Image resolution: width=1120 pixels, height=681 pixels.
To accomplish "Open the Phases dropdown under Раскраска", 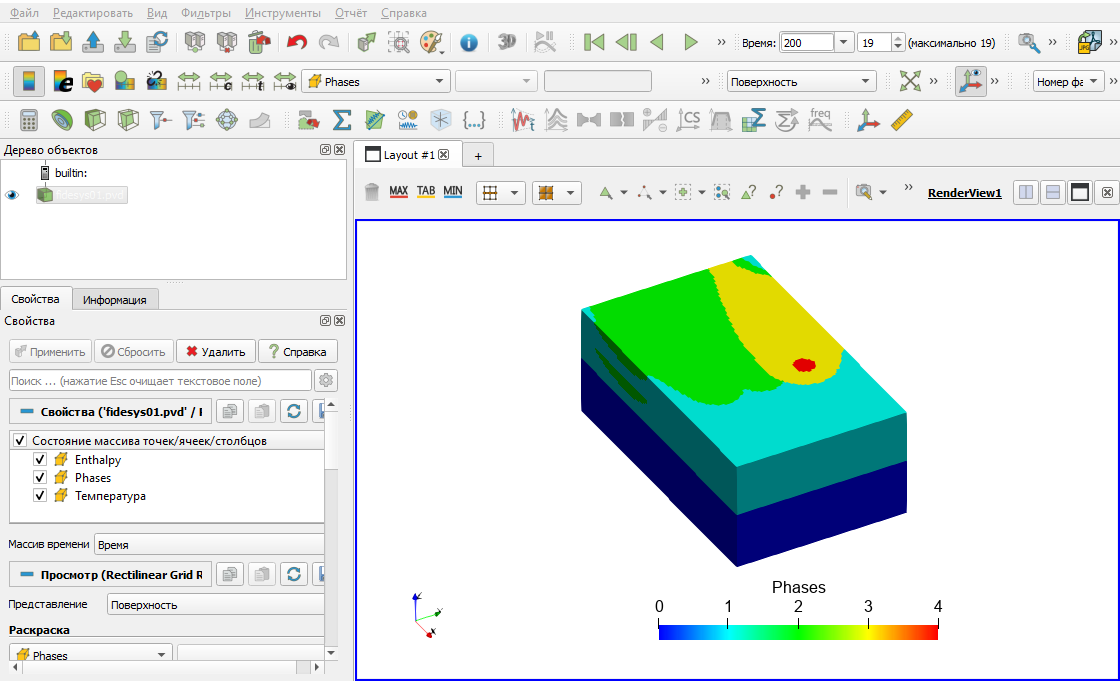I will 91,655.
